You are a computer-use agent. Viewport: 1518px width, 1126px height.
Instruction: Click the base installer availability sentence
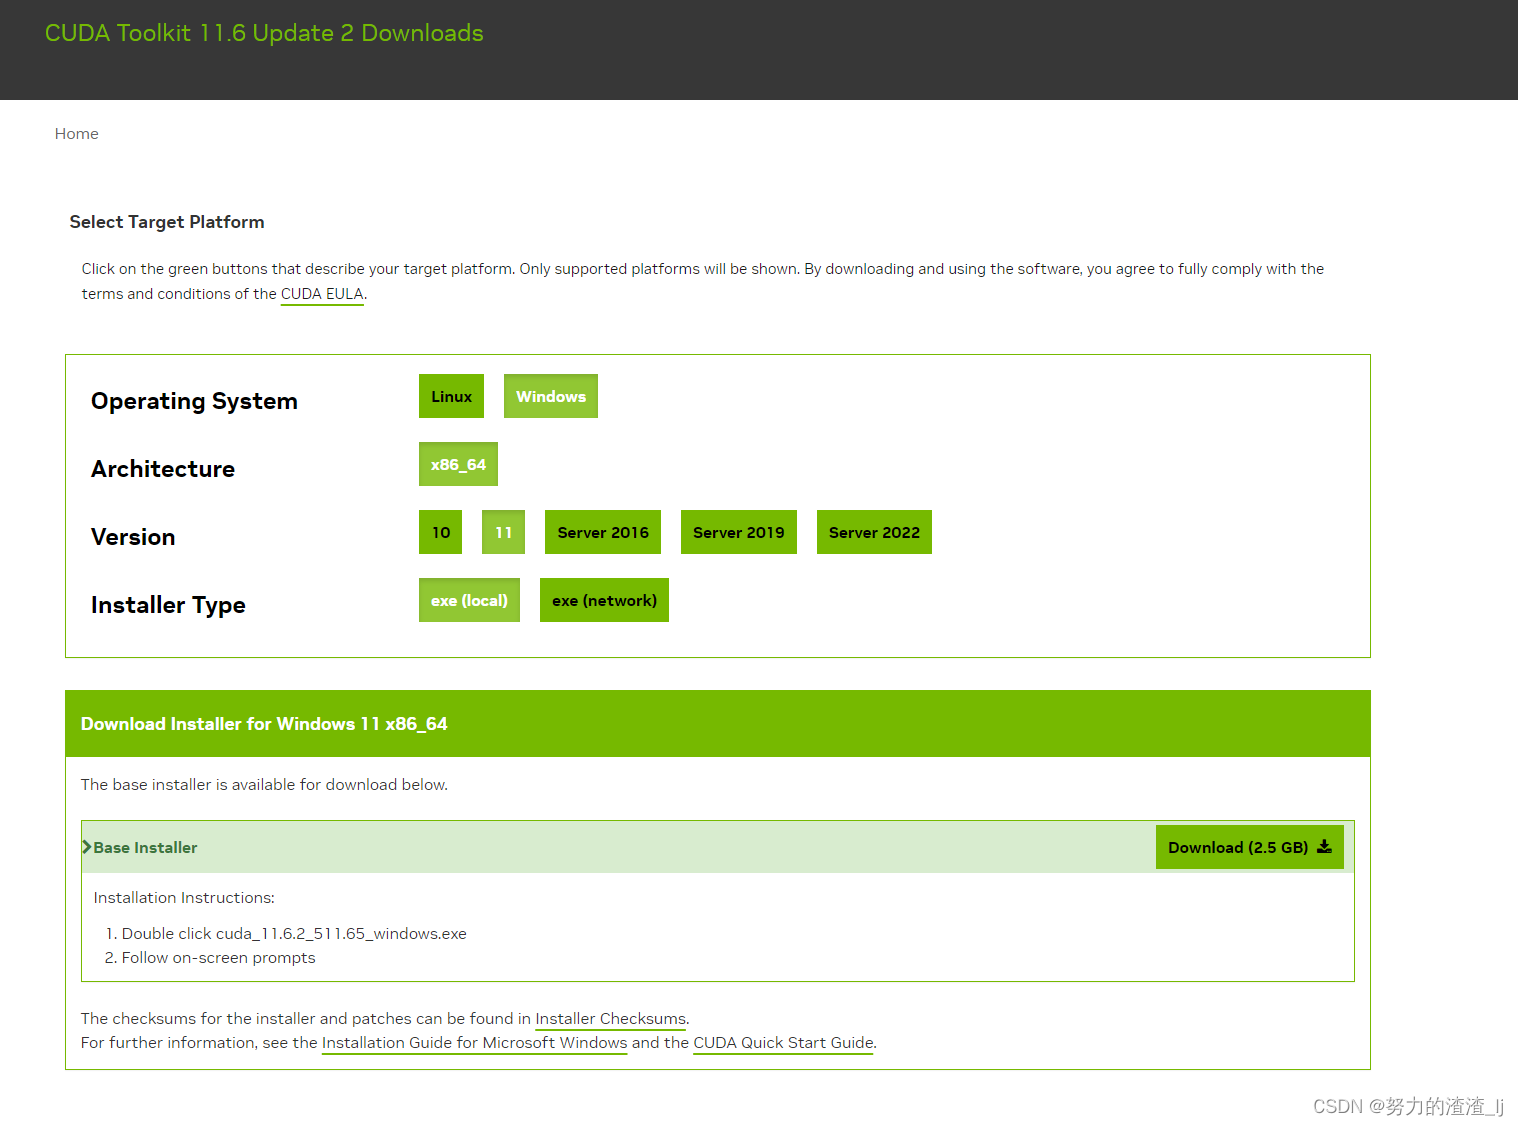tap(264, 785)
